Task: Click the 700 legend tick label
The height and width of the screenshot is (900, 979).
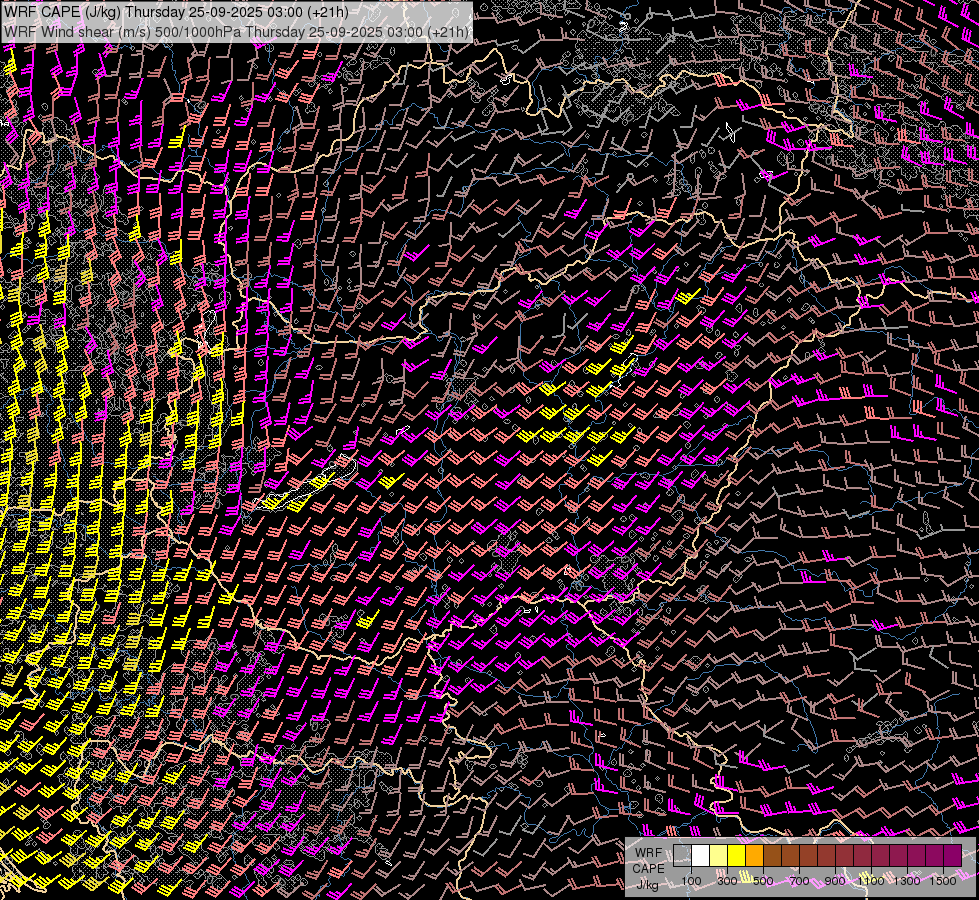Action: 799,881
